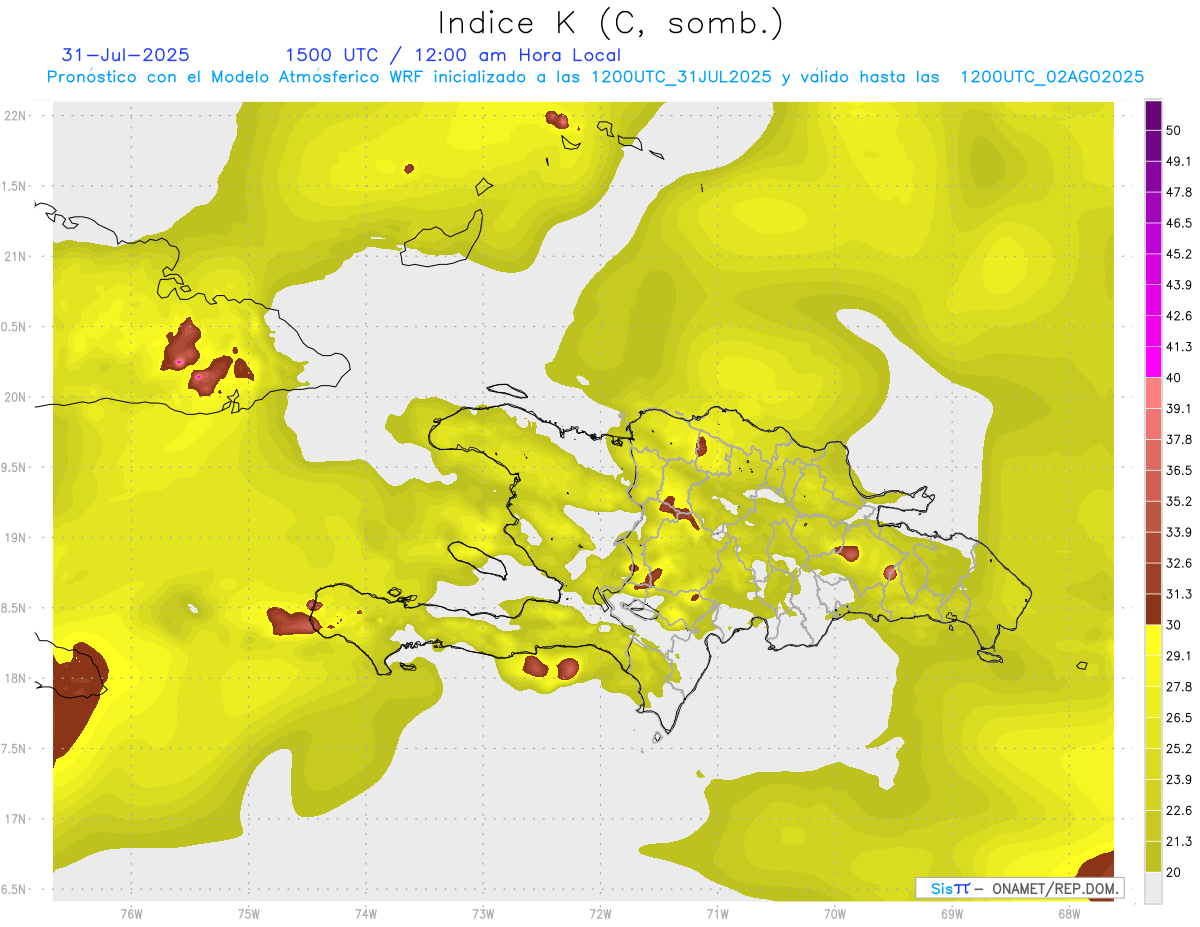Click legend value "45.2"

[x=1179, y=254]
